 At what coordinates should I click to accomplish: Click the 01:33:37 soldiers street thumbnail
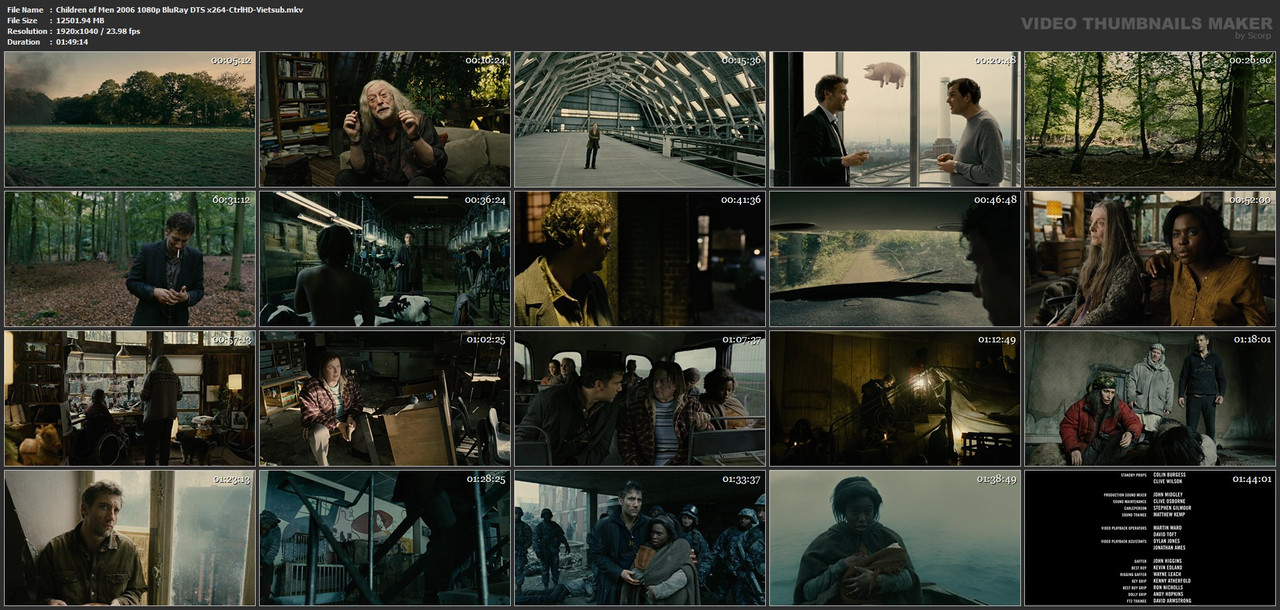coord(640,538)
